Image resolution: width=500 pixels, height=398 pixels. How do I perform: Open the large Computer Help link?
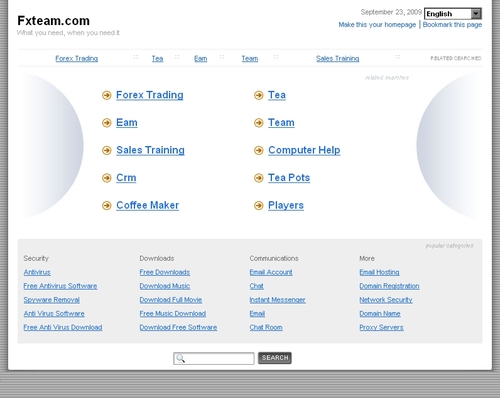coord(304,150)
